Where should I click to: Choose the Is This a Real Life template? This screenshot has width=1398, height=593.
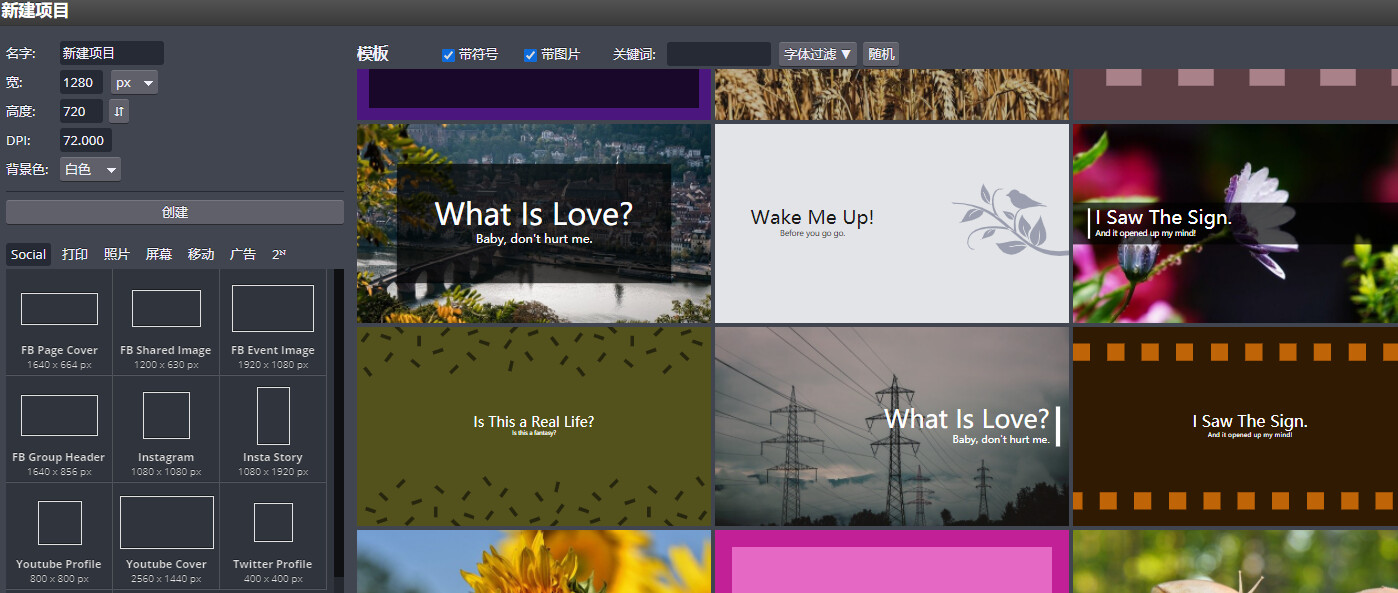pyautogui.click(x=534, y=426)
